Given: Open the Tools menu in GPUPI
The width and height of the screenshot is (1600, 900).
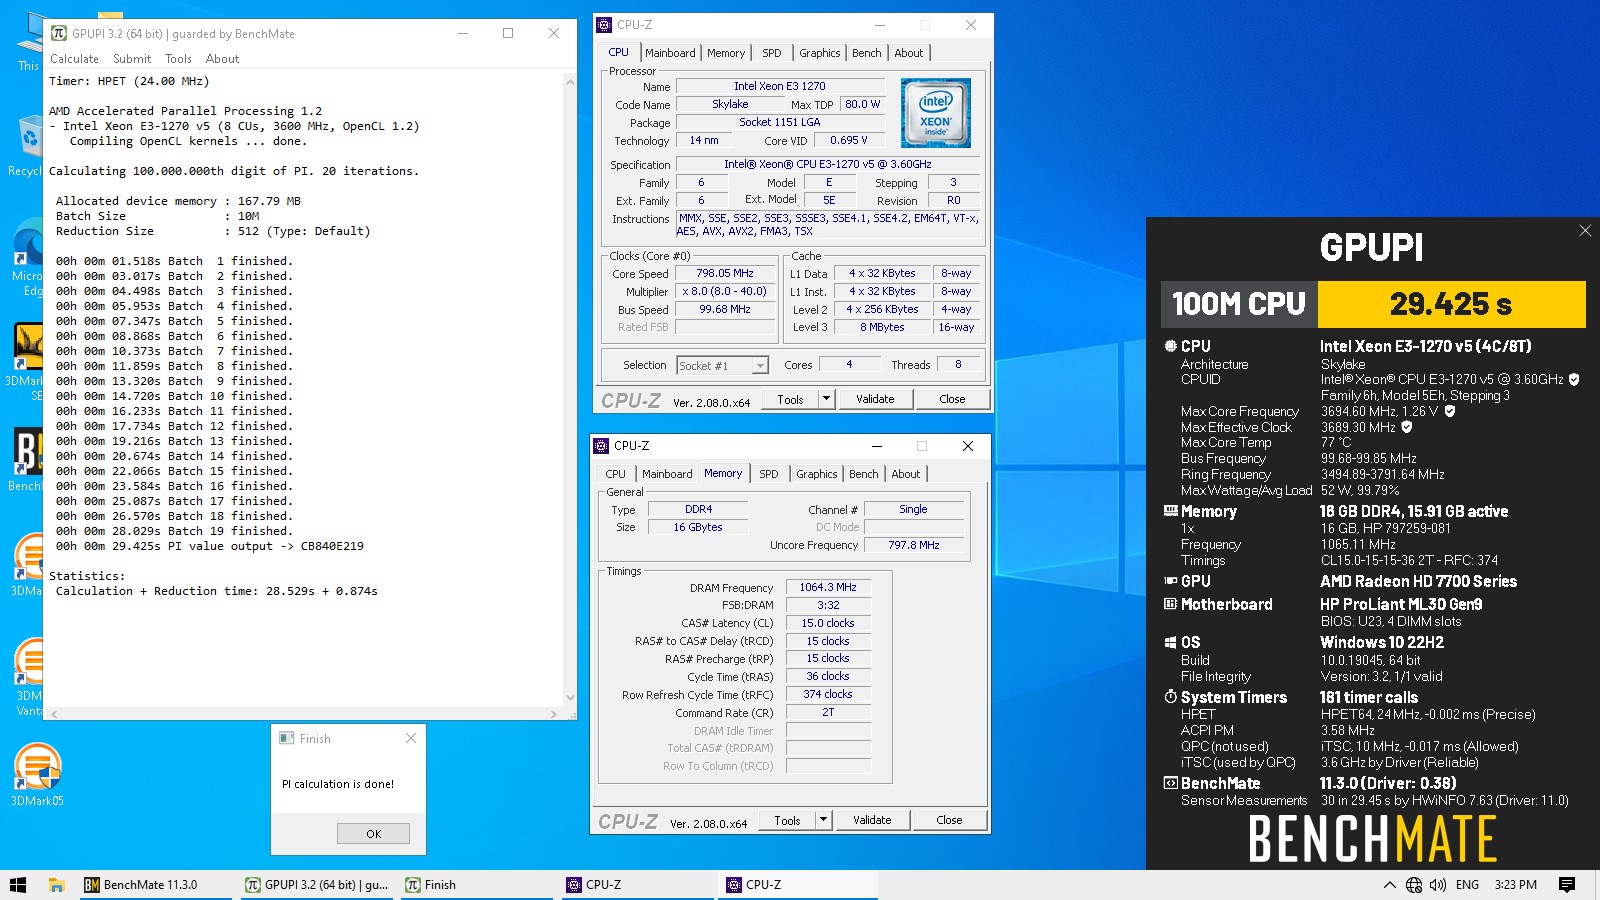Looking at the screenshot, I should [x=178, y=59].
